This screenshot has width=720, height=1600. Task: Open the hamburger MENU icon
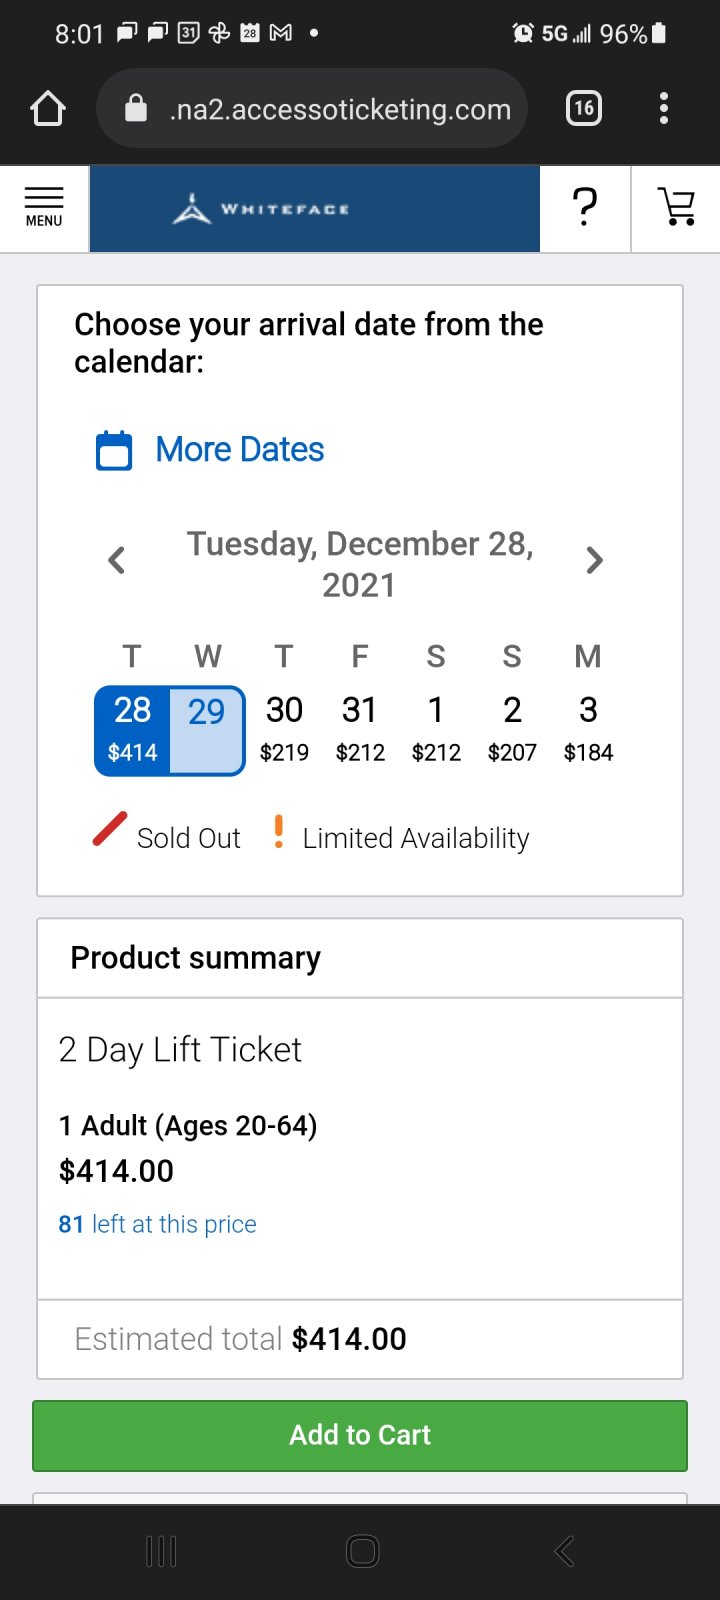(x=44, y=208)
